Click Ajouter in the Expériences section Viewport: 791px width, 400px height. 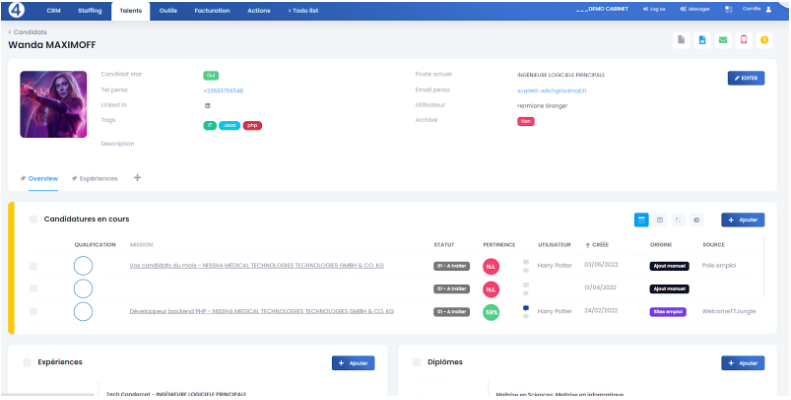click(x=353, y=363)
